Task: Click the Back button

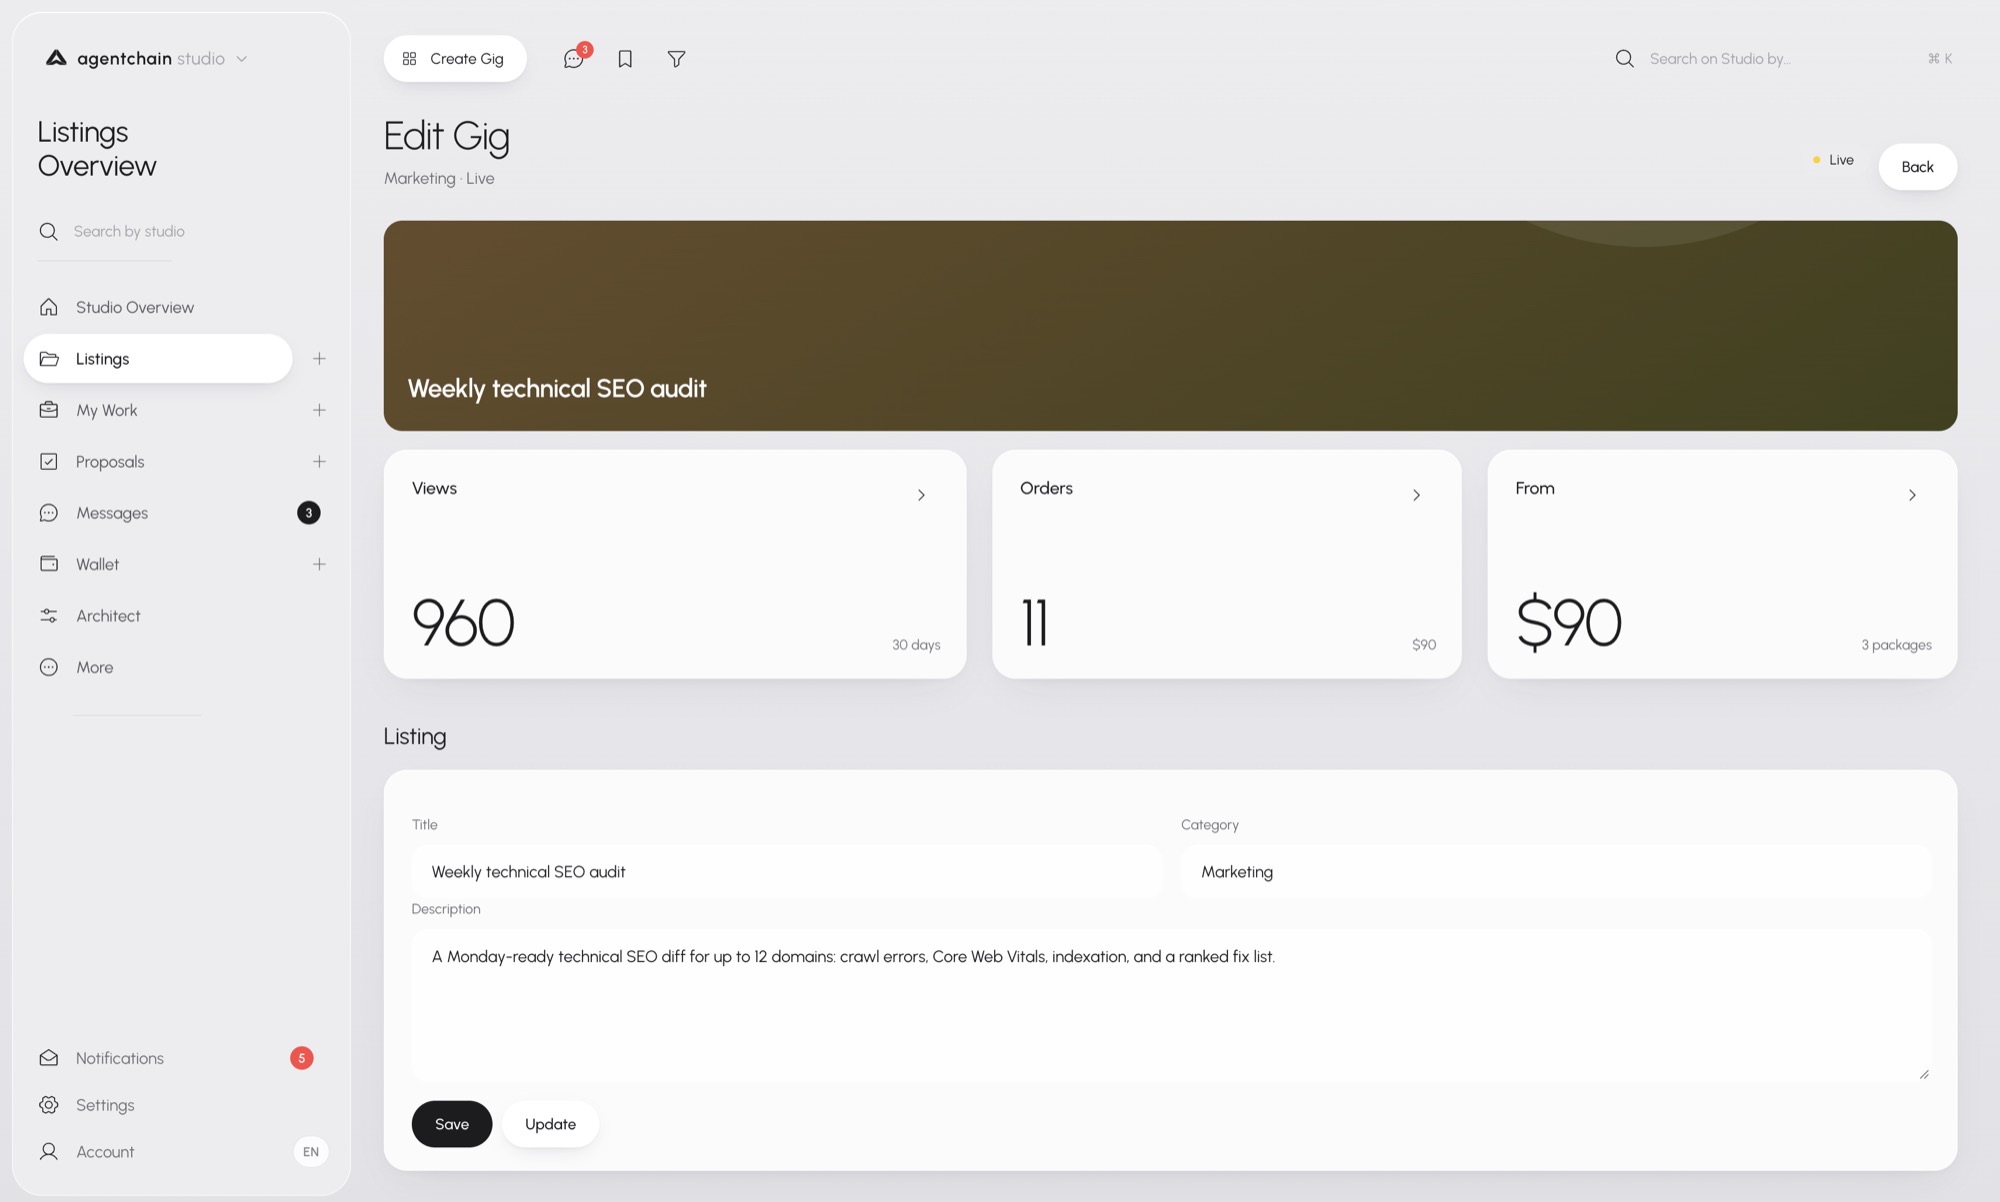Action: pos(1917,167)
